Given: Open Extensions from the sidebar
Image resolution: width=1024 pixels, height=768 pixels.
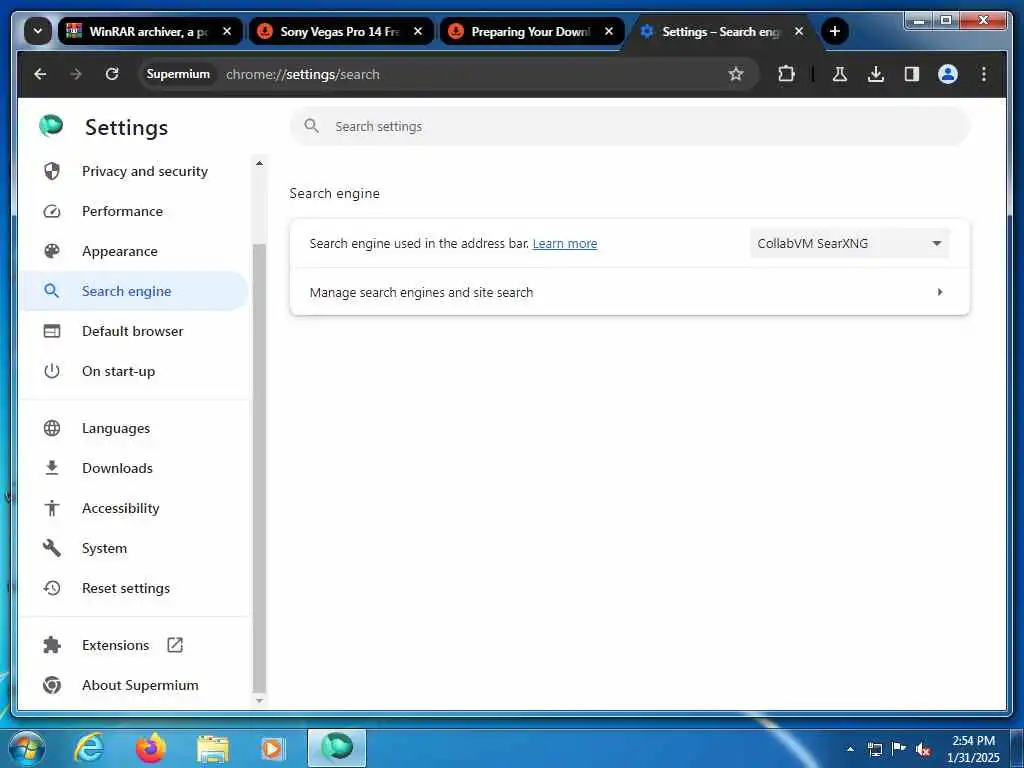Looking at the screenshot, I should click(x=135, y=645).
